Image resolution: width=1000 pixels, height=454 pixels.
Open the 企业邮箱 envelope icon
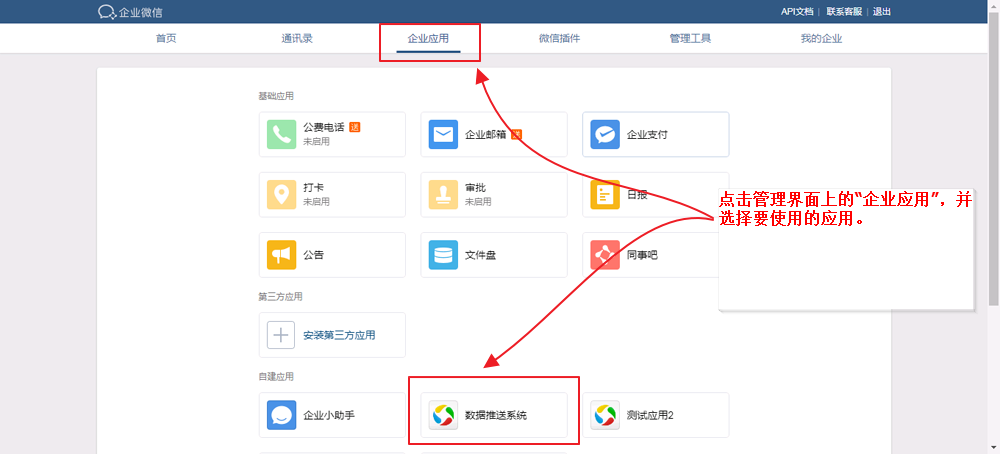click(443, 134)
